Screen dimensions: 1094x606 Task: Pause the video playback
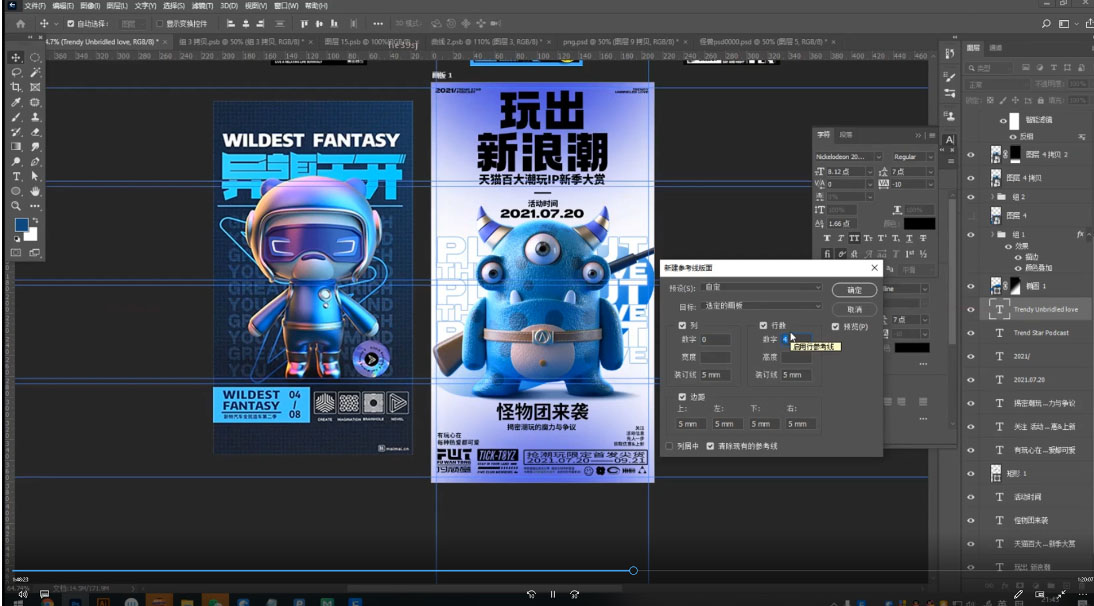pos(553,595)
